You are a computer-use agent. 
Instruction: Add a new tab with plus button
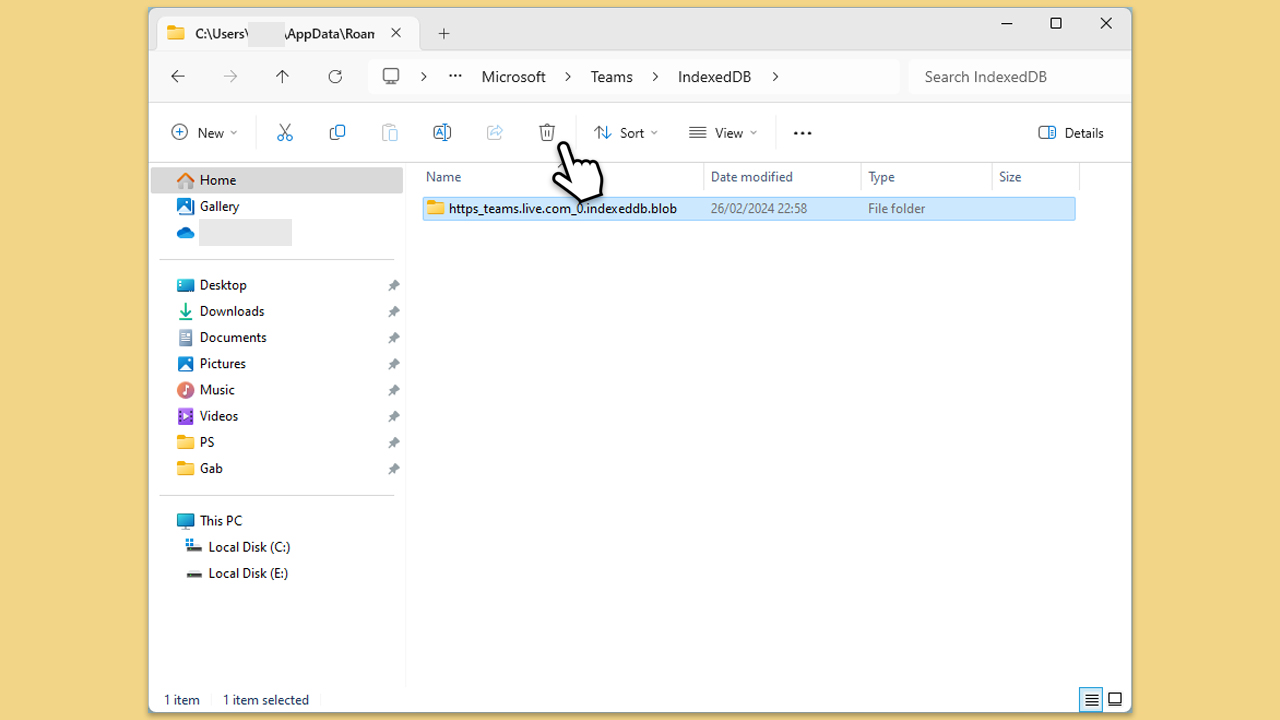(444, 34)
